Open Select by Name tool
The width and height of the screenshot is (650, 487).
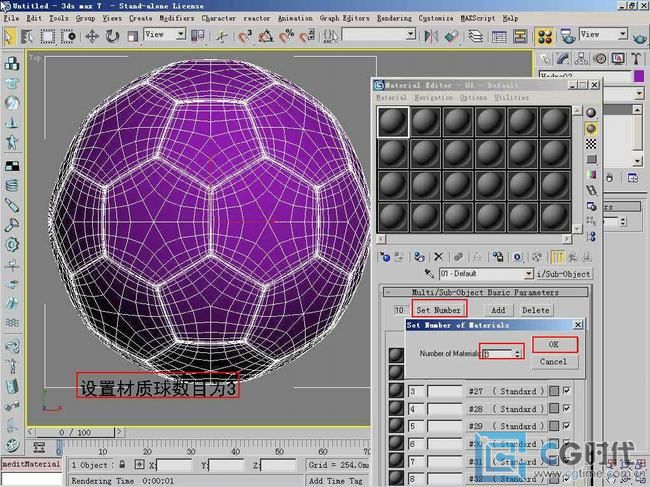(x=27, y=36)
